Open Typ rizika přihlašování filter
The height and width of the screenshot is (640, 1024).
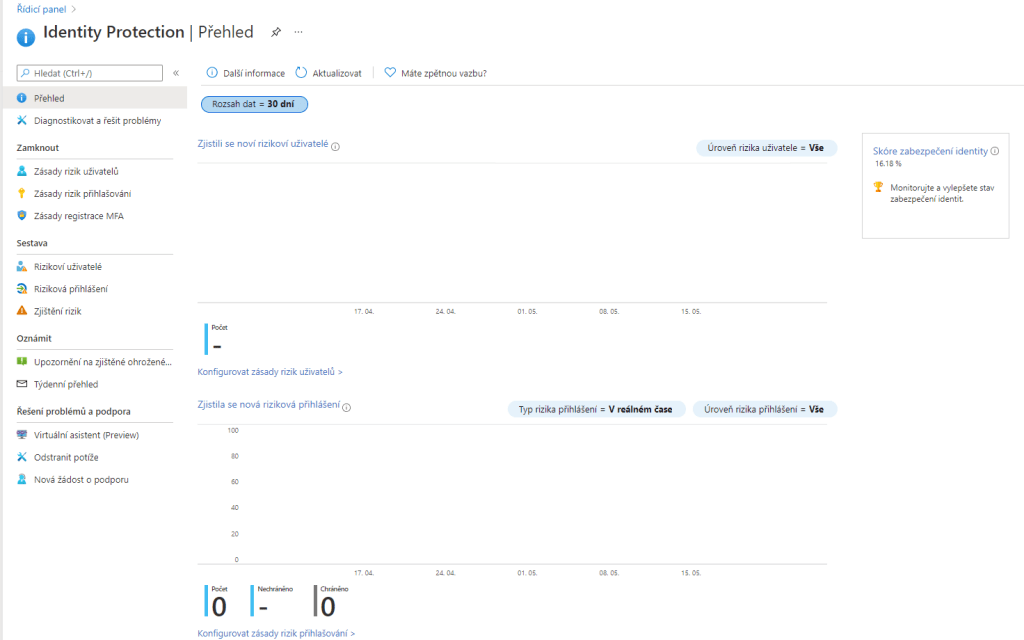(x=597, y=409)
